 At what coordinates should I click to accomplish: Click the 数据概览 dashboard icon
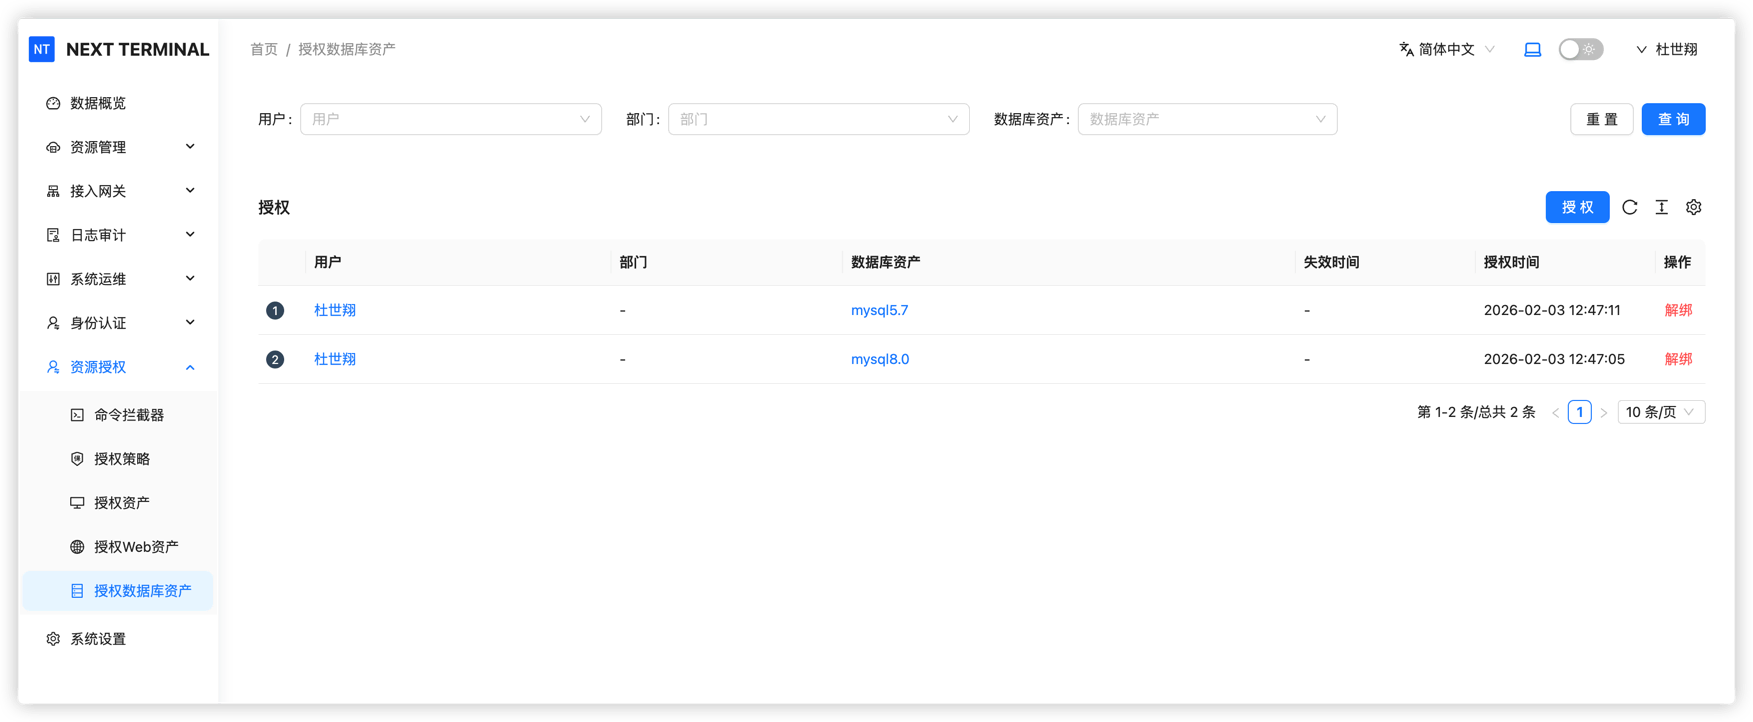coord(53,103)
